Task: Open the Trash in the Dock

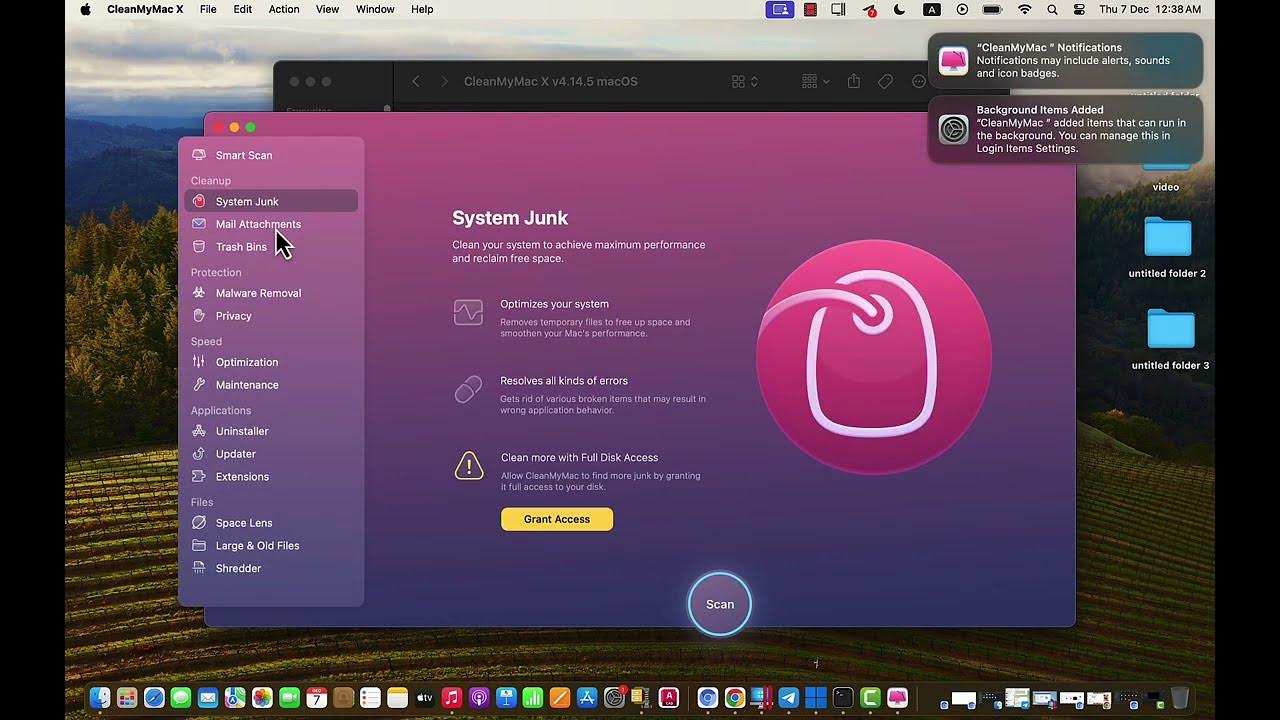Action: coord(1180,698)
